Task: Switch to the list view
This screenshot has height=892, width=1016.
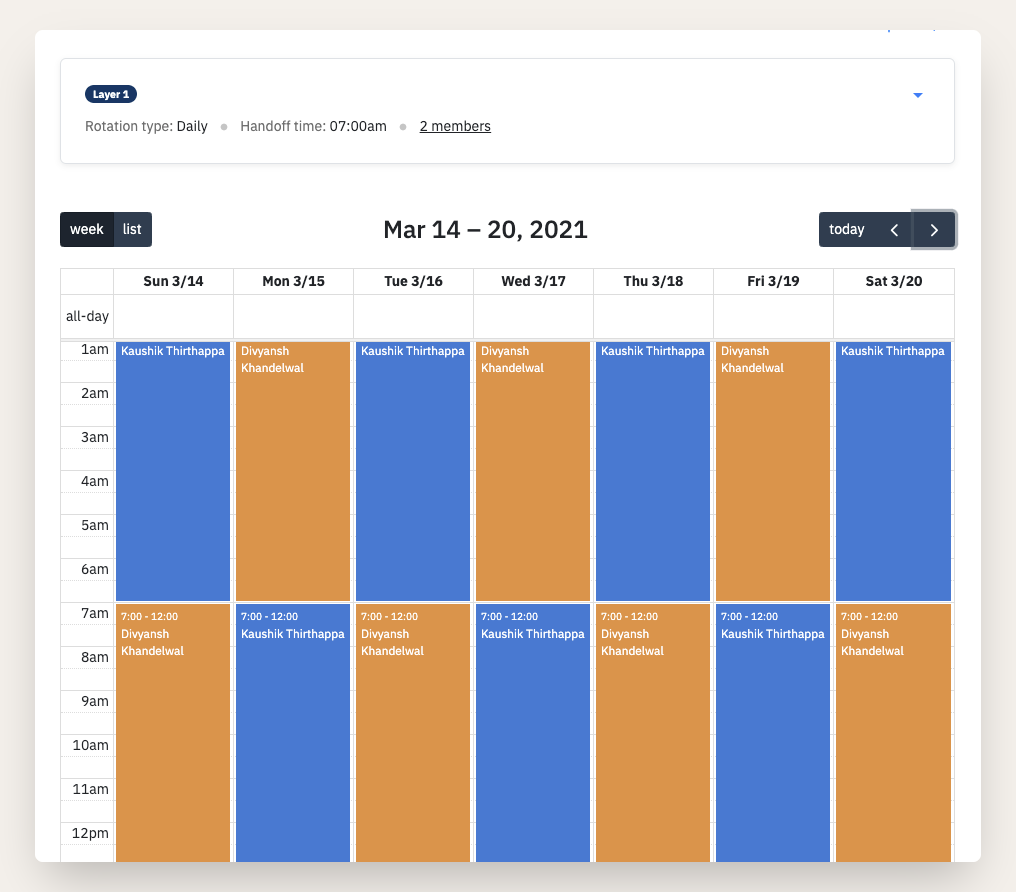Action: (x=132, y=229)
